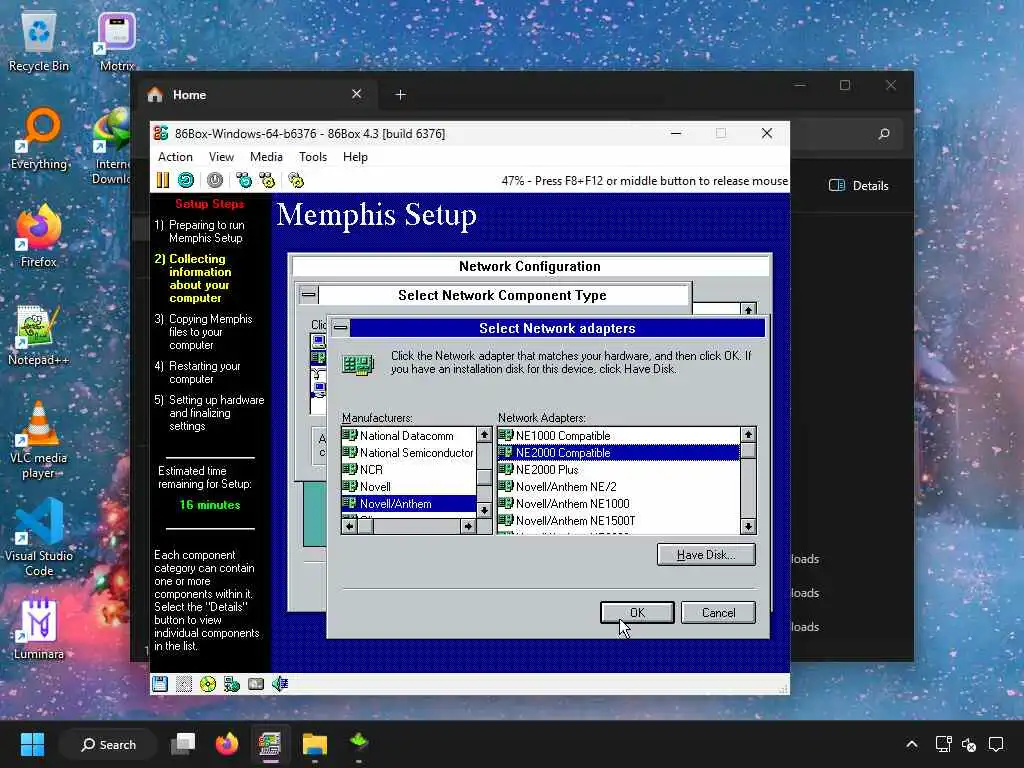Viewport: 1024px width, 768px height.
Task: Open File Explorer from the taskbar
Action: (x=314, y=744)
